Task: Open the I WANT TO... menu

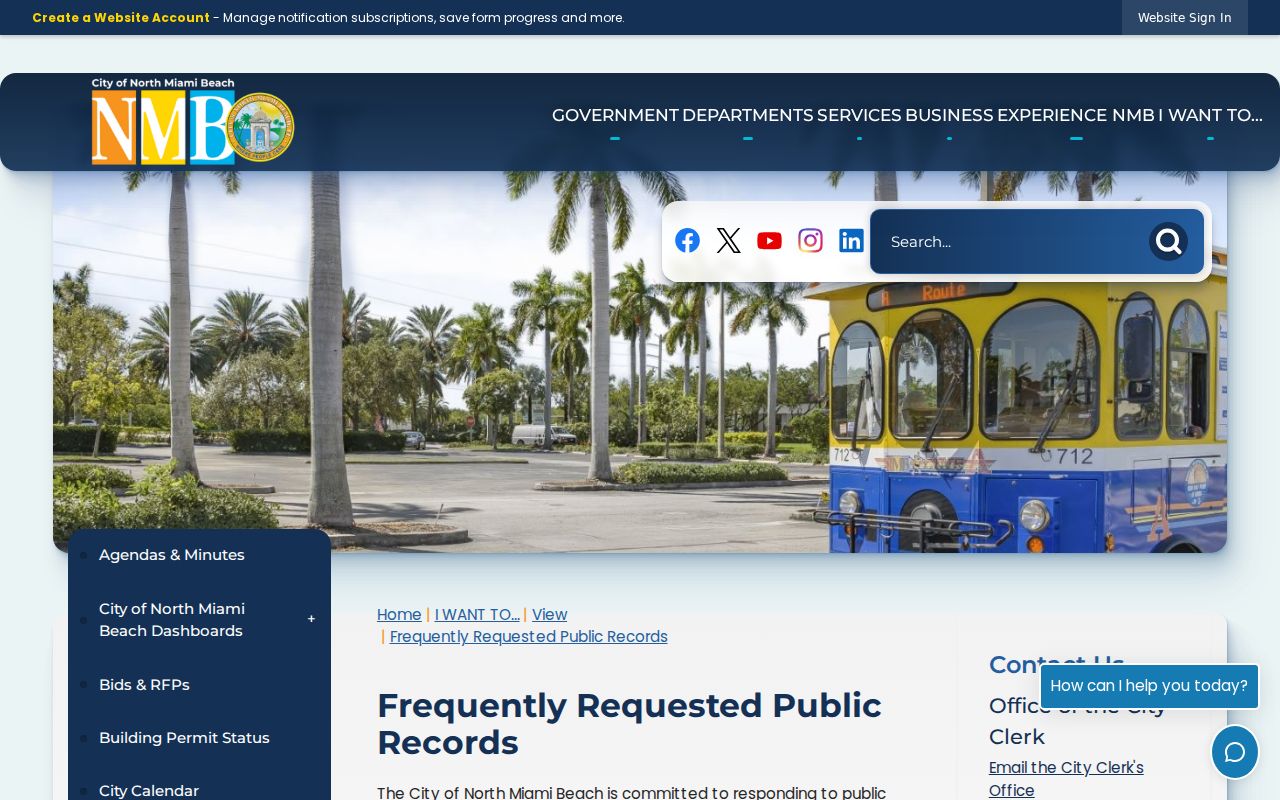Action: pos(1210,115)
